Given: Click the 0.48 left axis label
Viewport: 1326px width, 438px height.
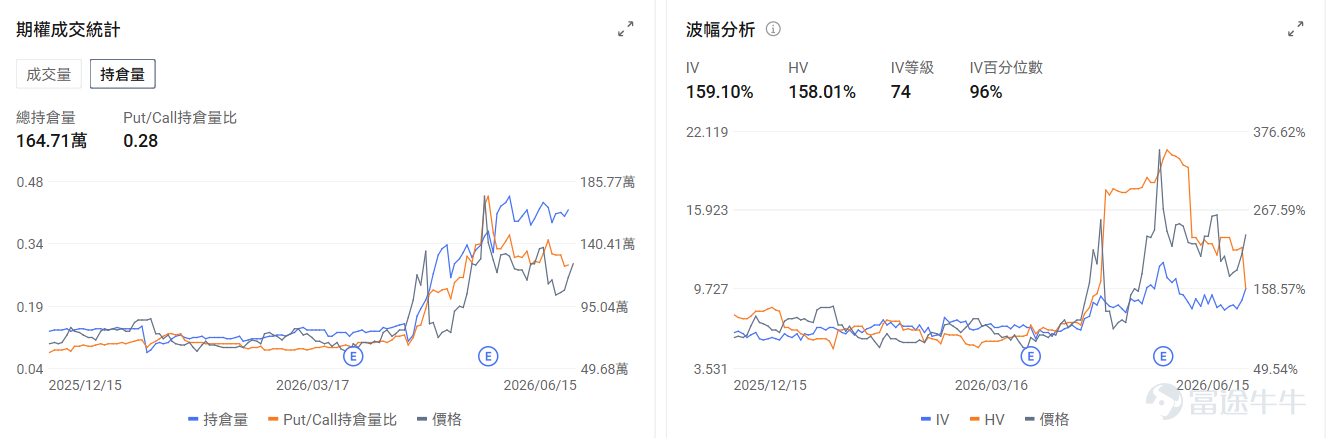Looking at the screenshot, I should [30, 182].
